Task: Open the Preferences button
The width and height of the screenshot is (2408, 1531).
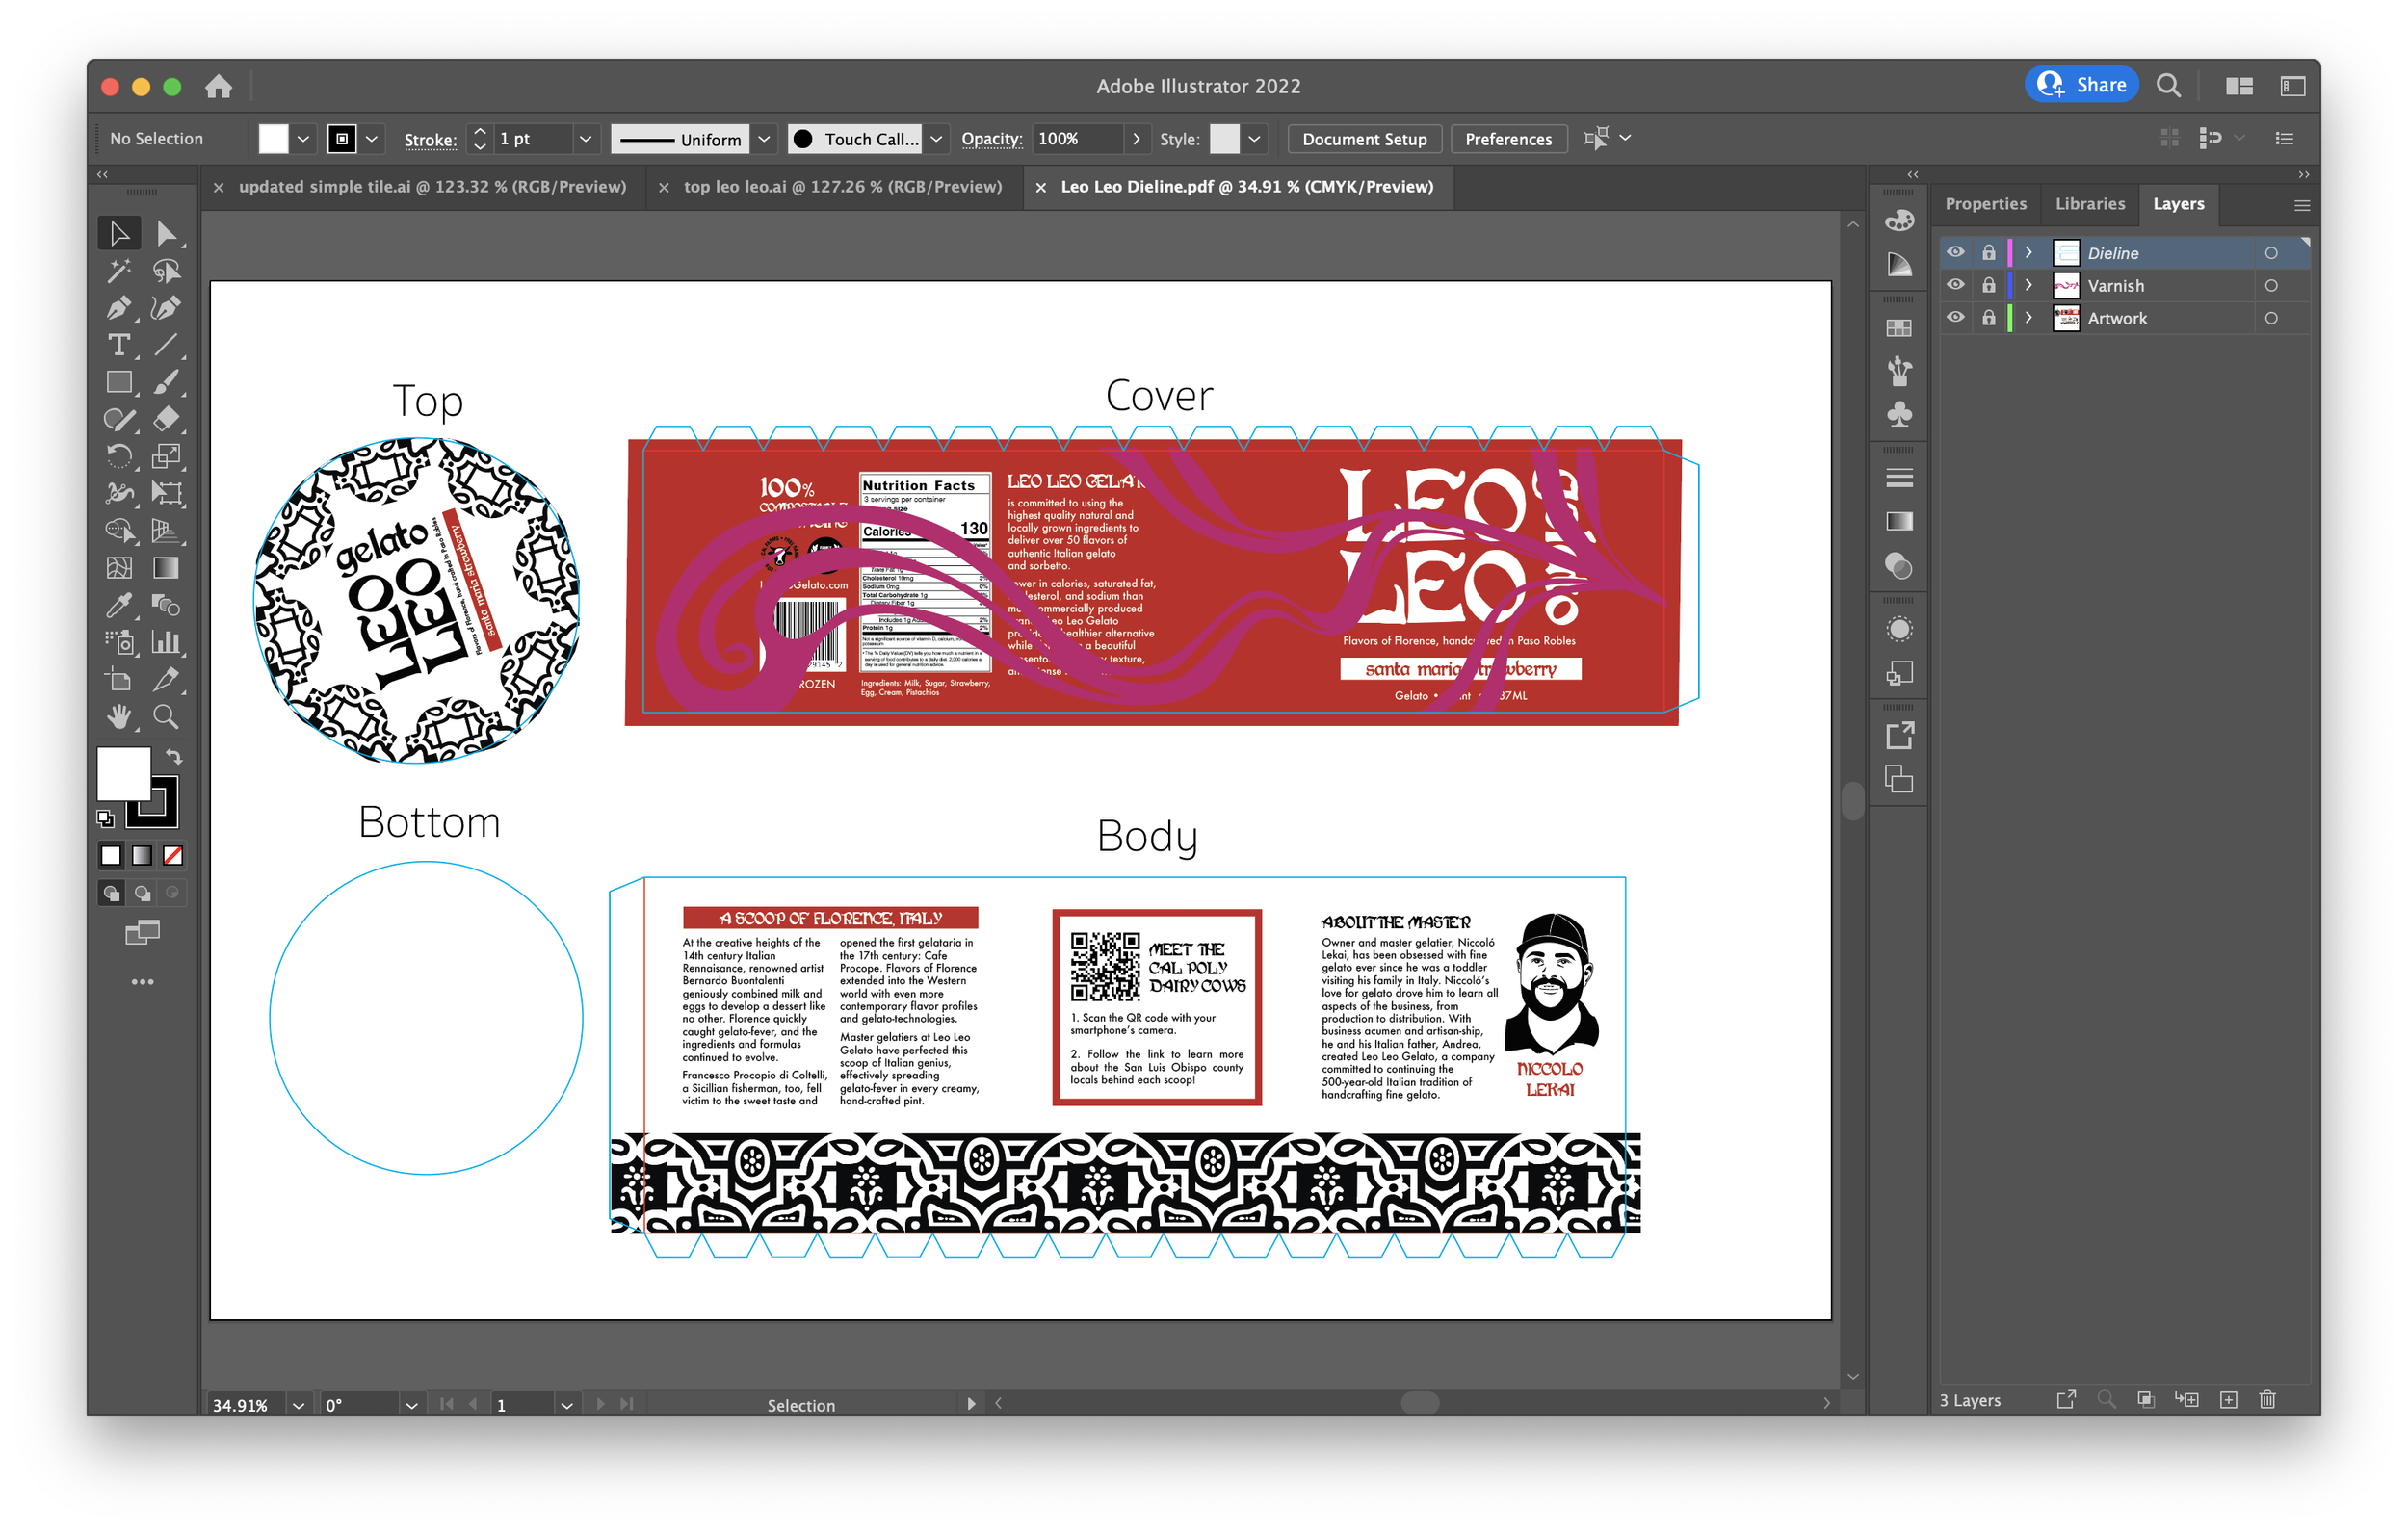Action: (x=1507, y=139)
